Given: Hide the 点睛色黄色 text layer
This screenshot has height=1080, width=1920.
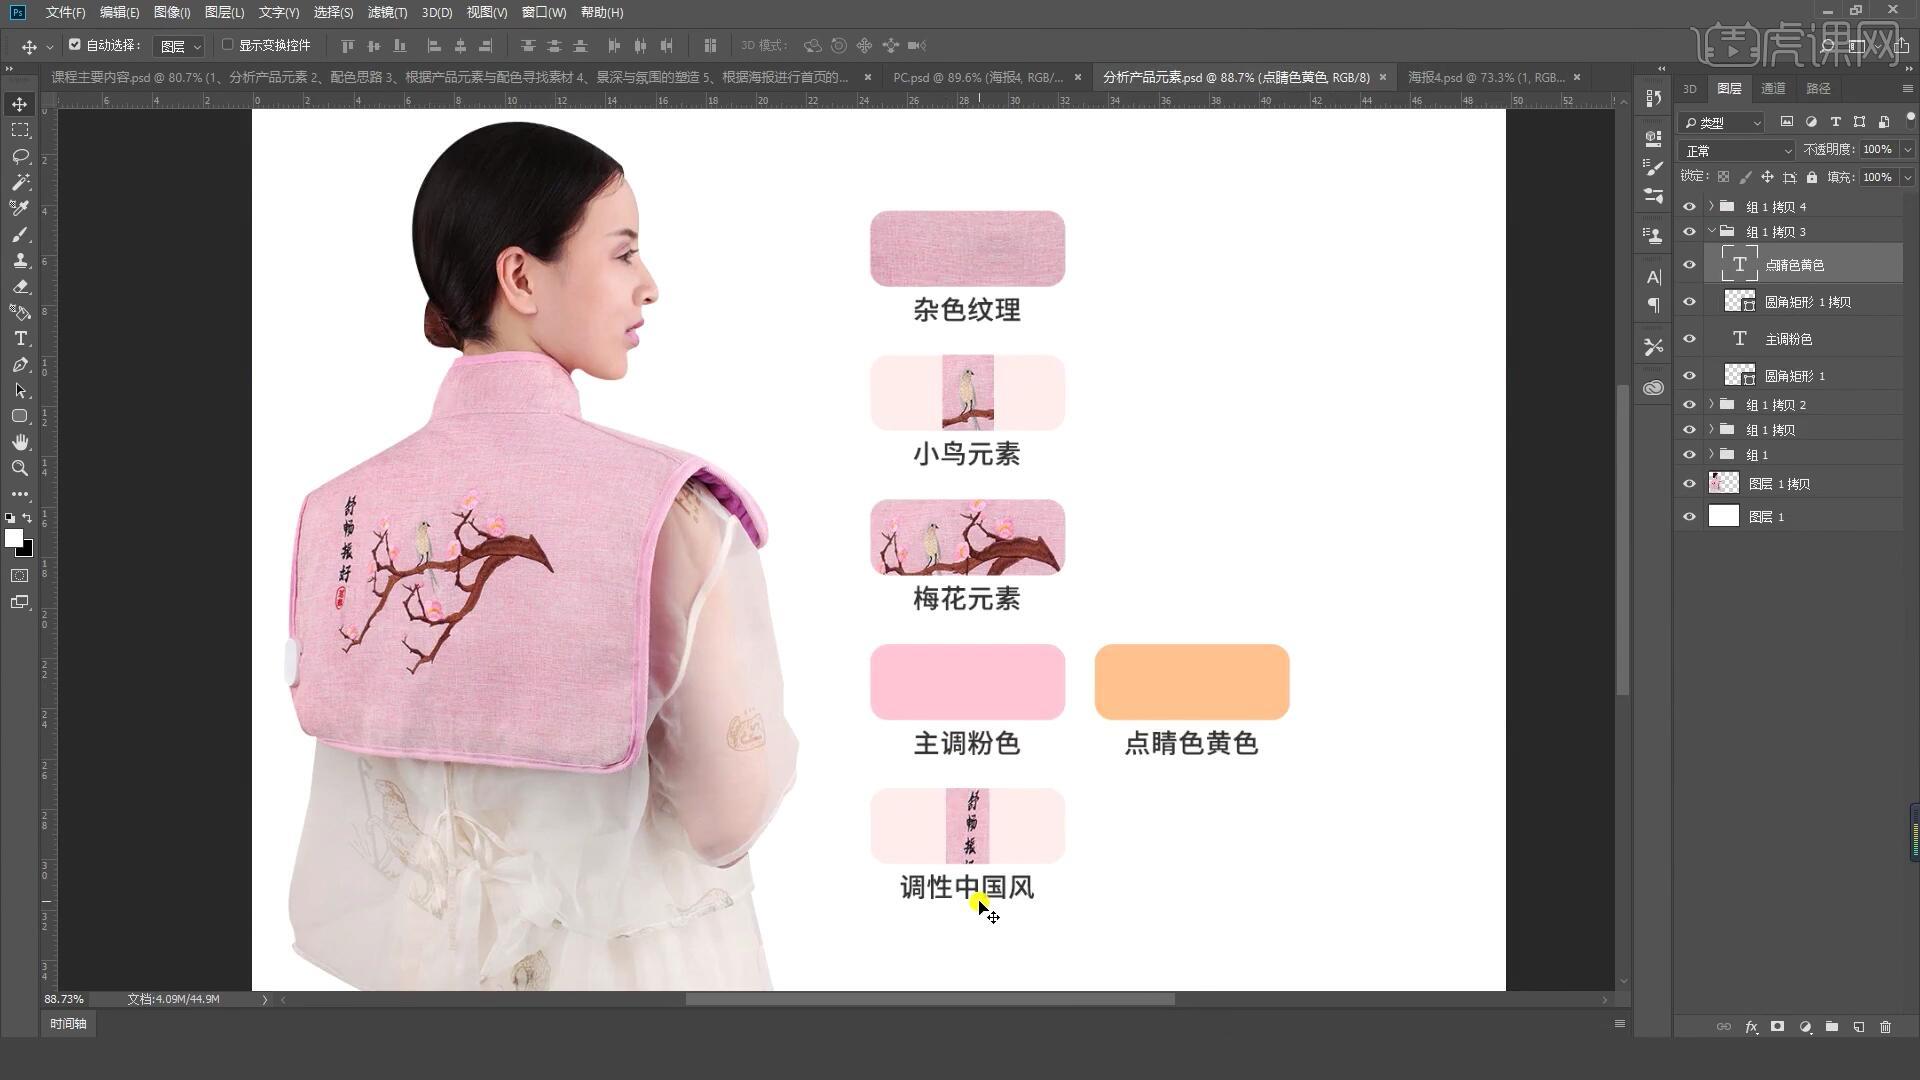Looking at the screenshot, I should coord(1690,265).
